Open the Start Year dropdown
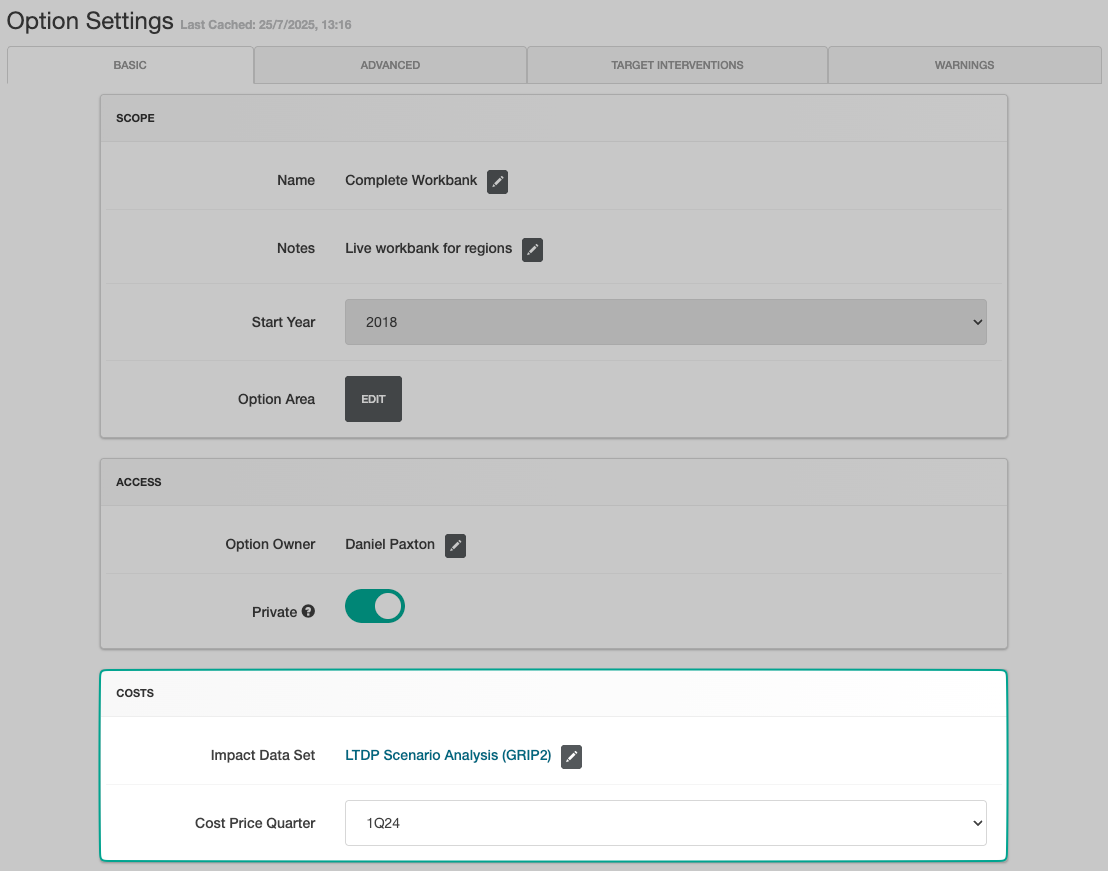 [x=665, y=321]
